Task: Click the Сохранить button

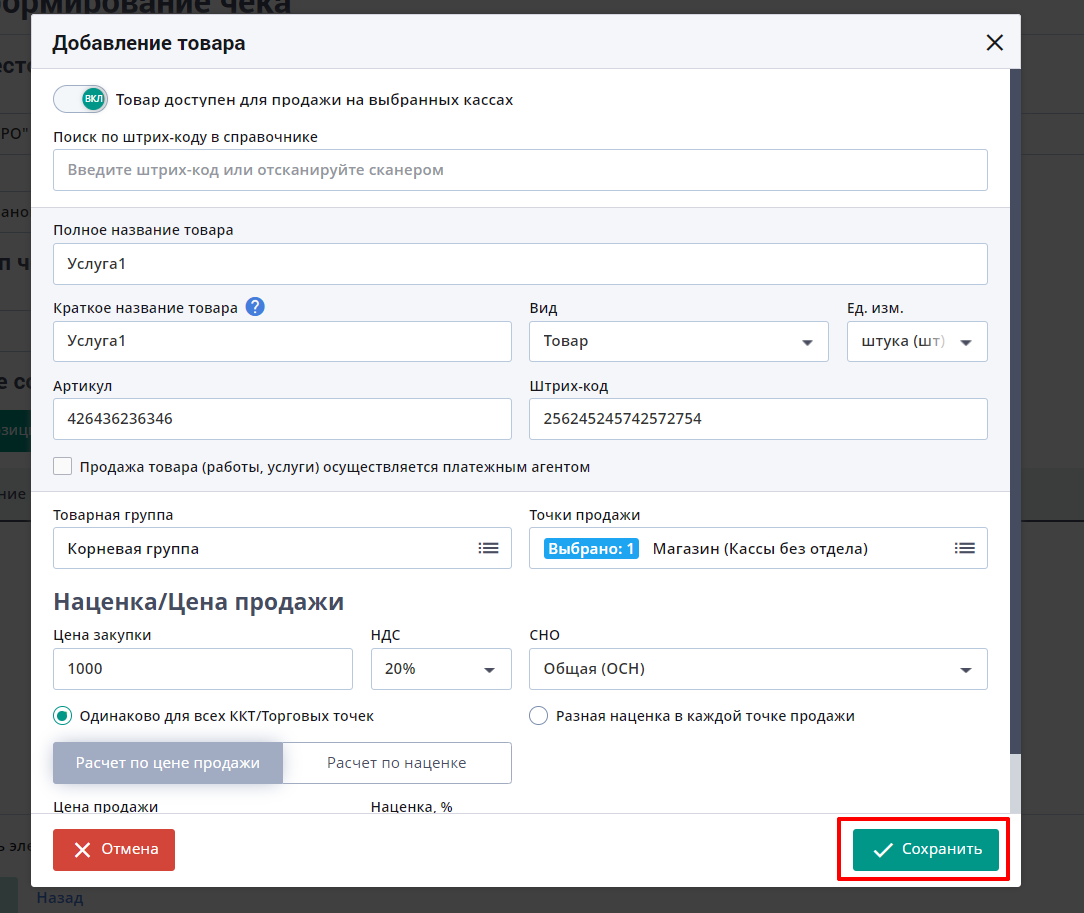Action: click(x=926, y=849)
